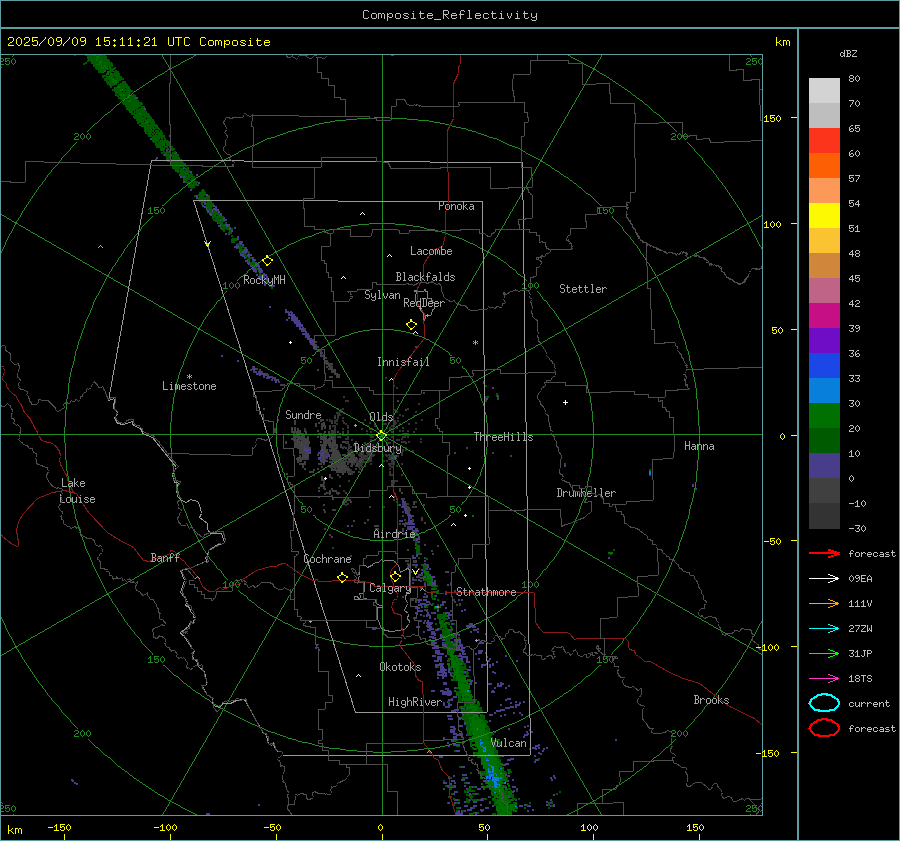Click the Cochrane label
This screenshot has width=900, height=841.
[327, 559]
